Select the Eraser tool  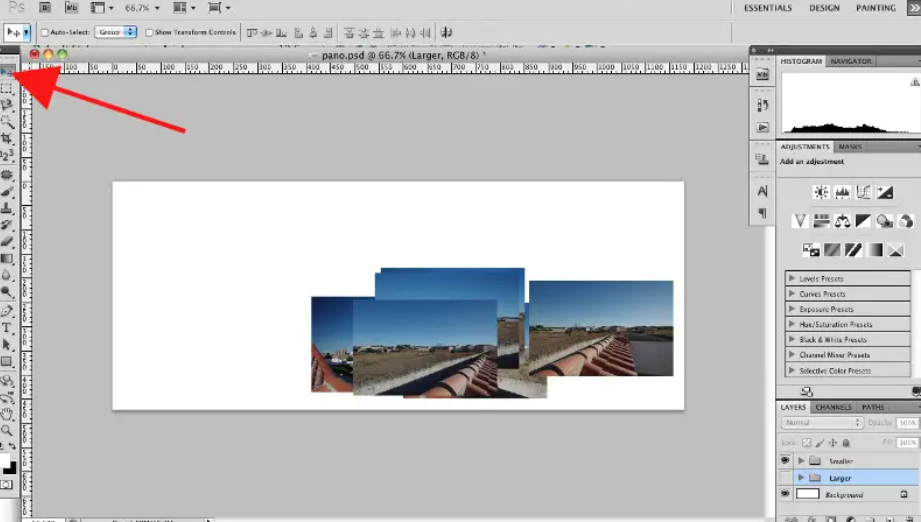point(6,241)
